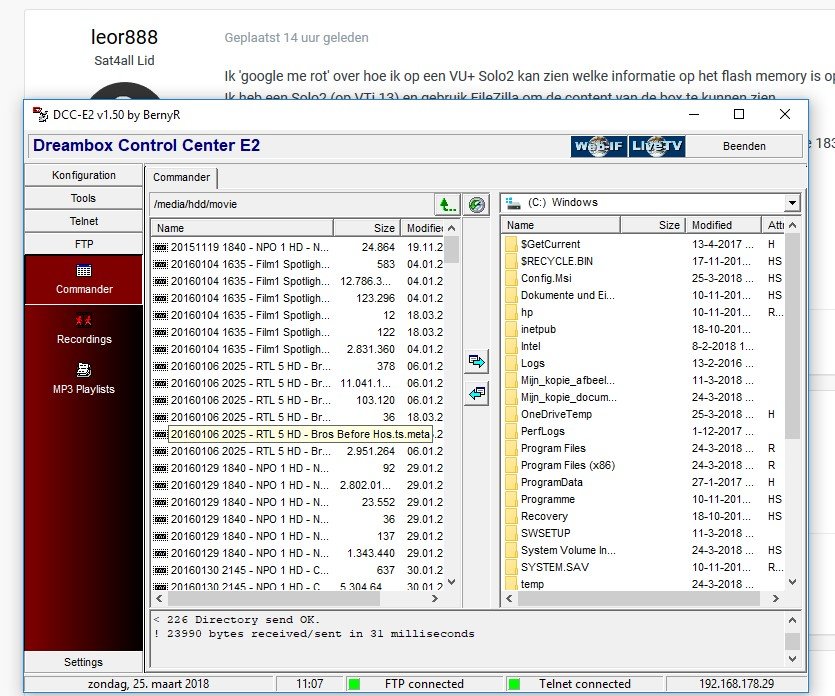
Task: Click the Web-IF button
Action: pyautogui.click(x=598, y=146)
